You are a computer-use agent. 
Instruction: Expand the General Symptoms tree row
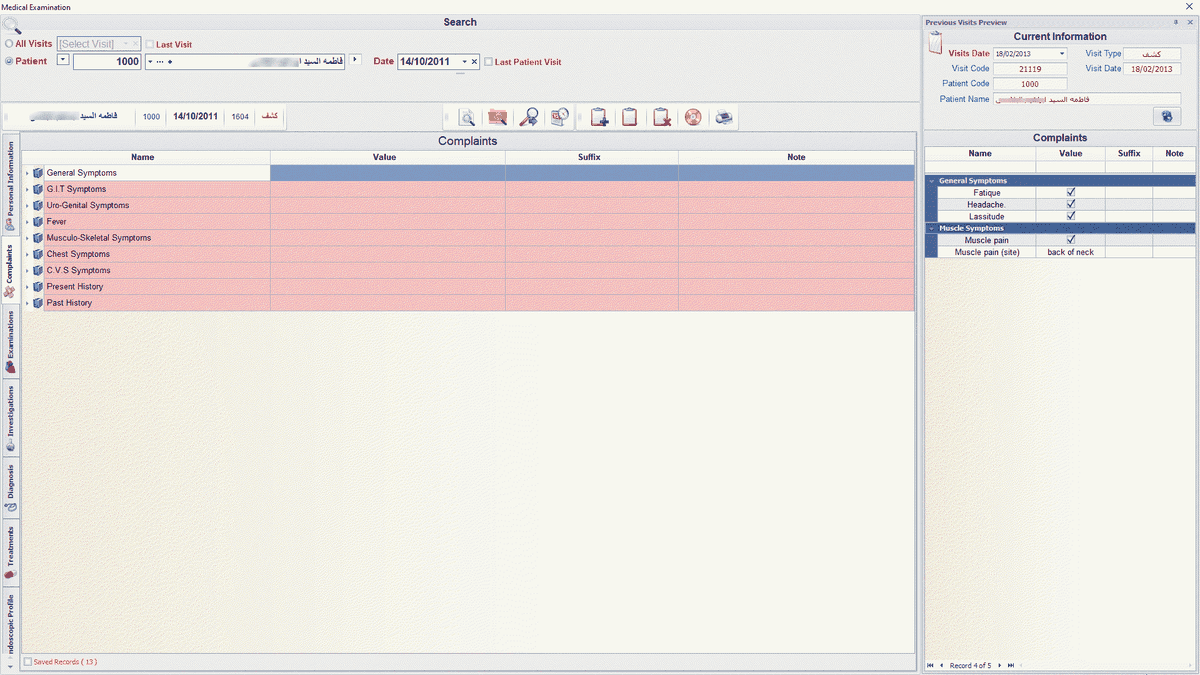pyautogui.click(x=27, y=173)
